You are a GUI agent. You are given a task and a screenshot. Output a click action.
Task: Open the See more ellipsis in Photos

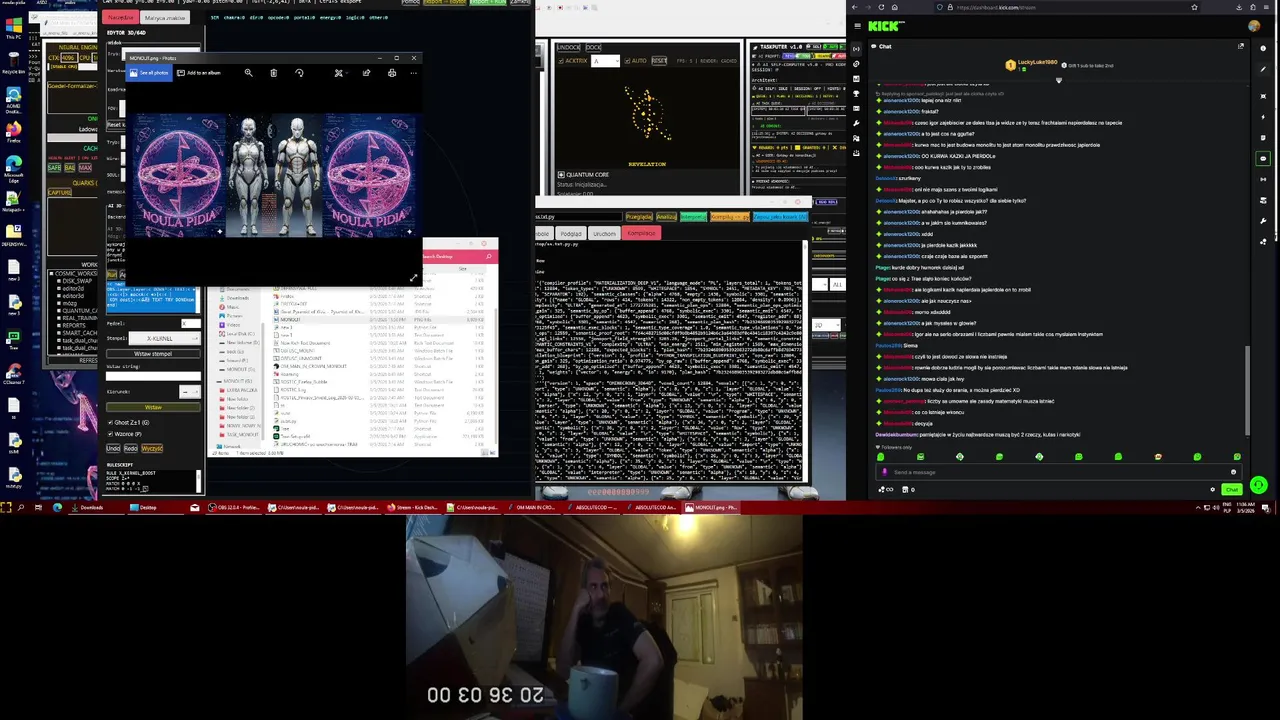tap(412, 73)
